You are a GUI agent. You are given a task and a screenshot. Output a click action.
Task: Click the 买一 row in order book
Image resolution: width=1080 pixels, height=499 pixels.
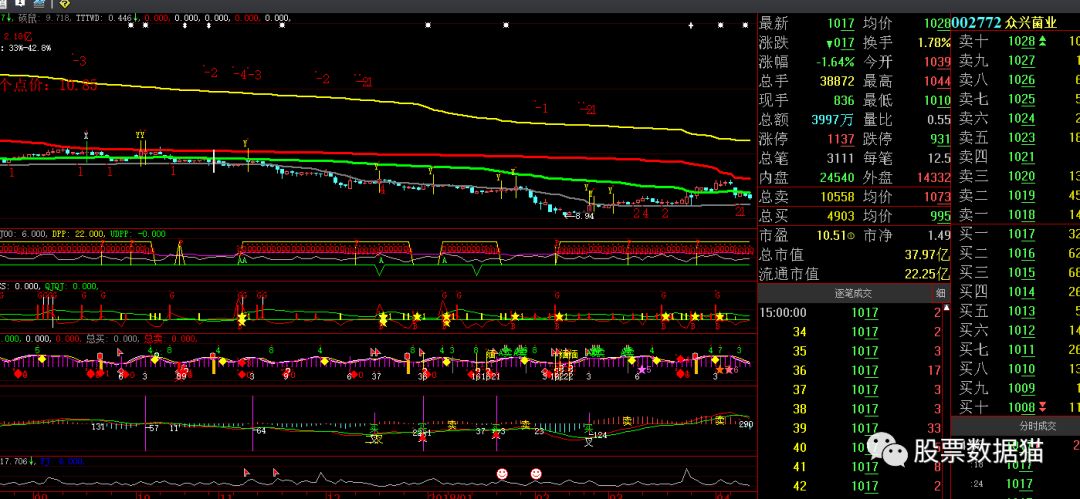tap(1016, 234)
